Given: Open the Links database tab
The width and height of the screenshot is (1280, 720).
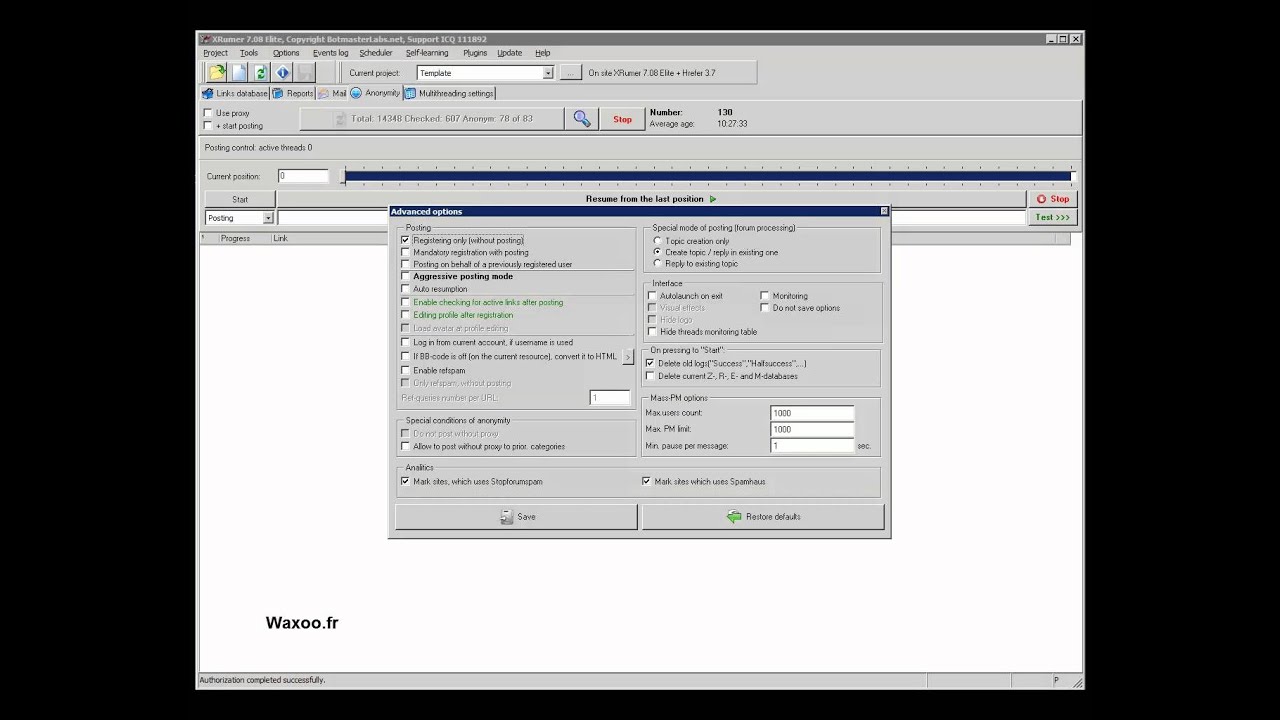Looking at the screenshot, I should pyautogui.click(x=235, y=93).
